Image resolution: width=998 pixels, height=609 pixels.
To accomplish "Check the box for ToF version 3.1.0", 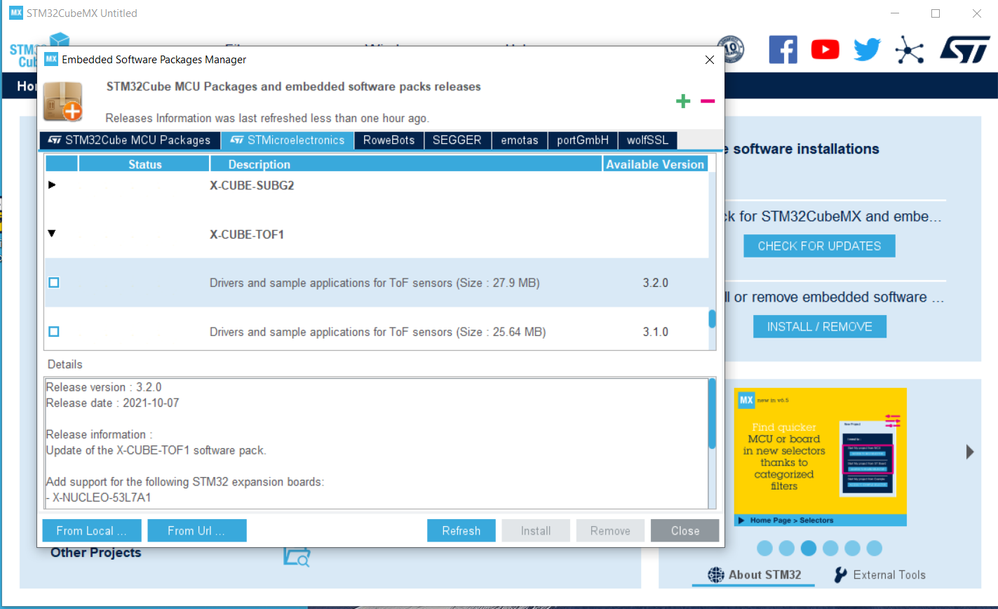I will [54, 332].
